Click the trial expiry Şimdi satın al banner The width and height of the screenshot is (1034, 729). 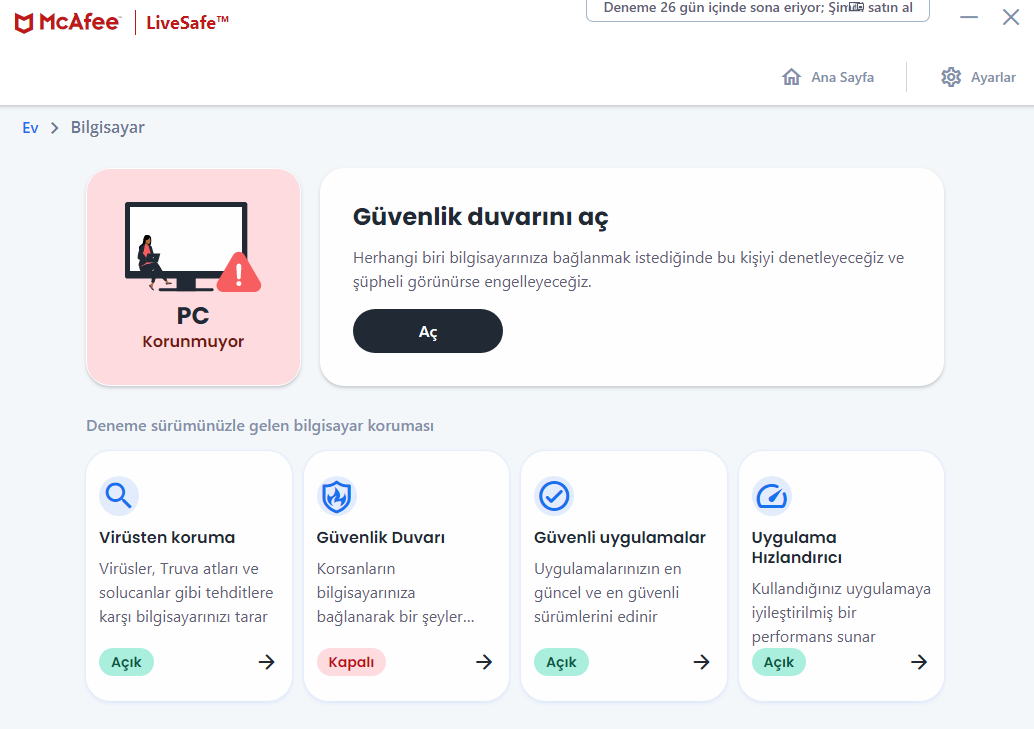tap(758, 9)
